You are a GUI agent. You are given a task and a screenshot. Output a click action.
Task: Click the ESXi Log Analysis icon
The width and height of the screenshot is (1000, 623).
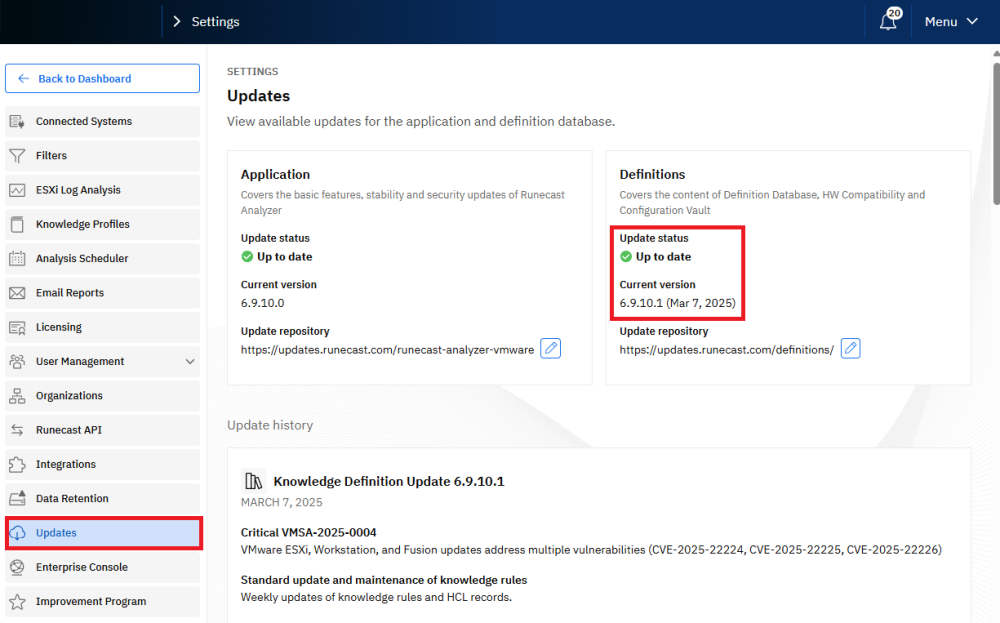(16, 190)
